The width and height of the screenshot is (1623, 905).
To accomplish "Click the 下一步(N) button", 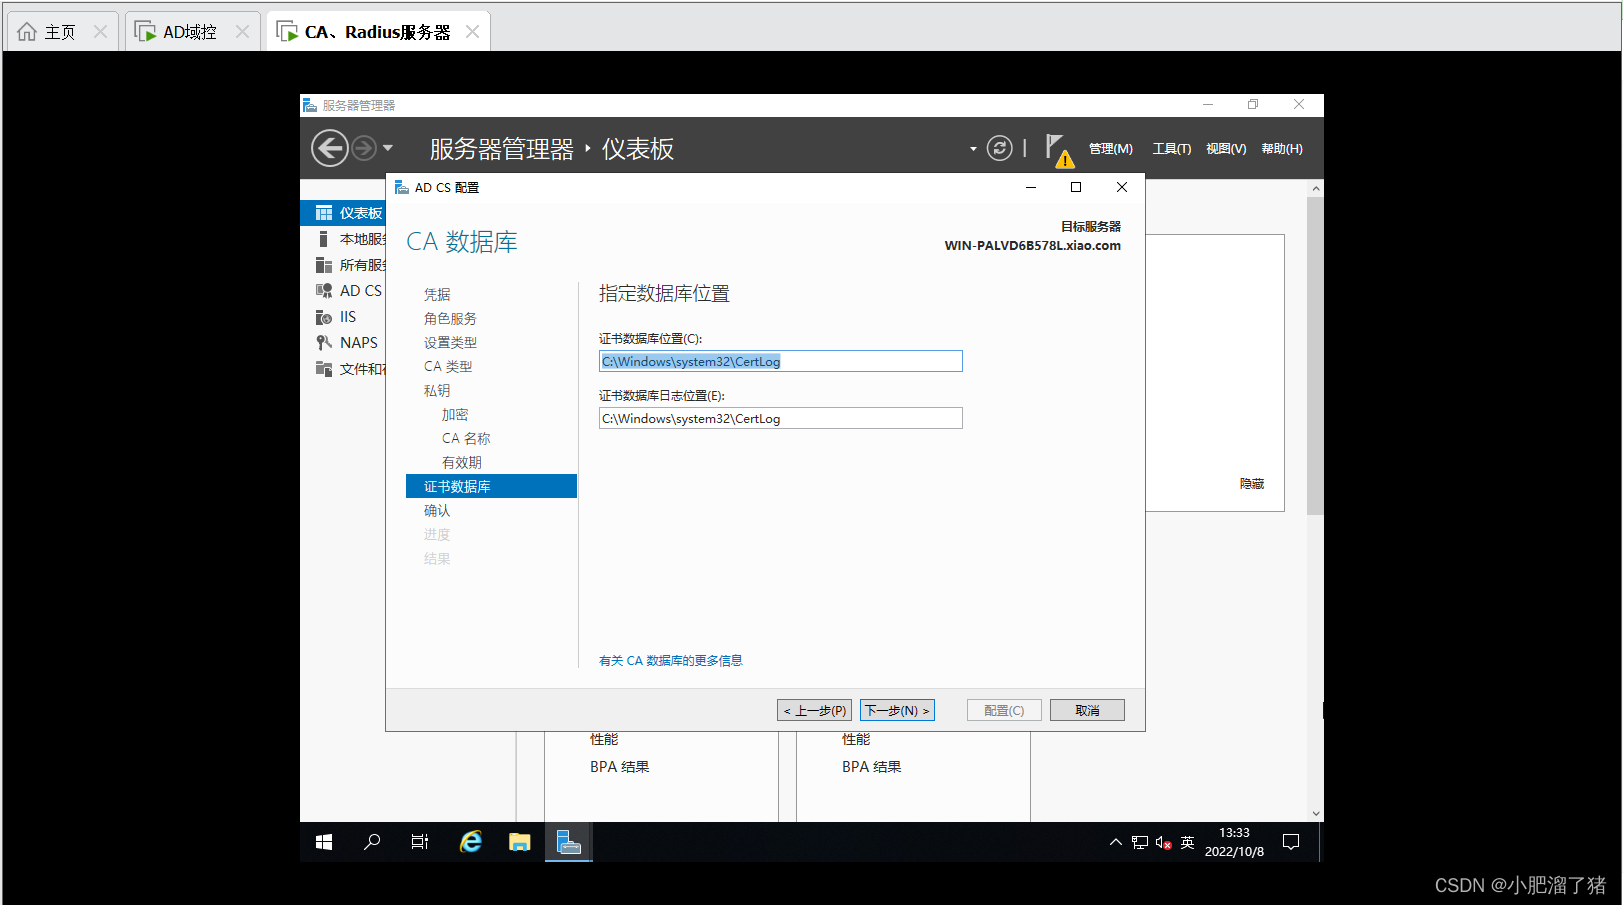I will pyautogui.click(x=897, y=710).
